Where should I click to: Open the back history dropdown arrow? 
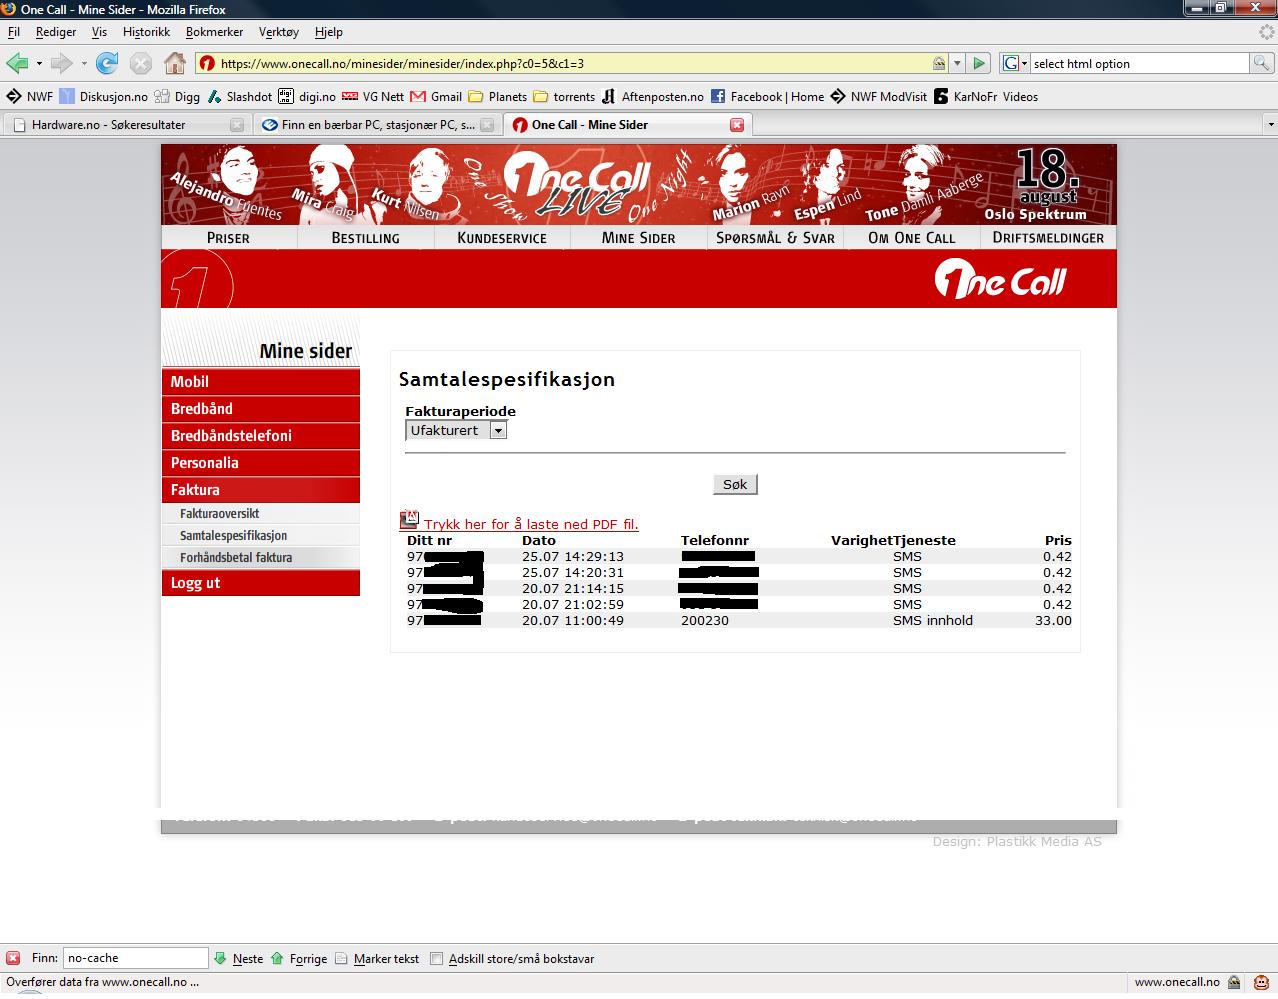39,63
